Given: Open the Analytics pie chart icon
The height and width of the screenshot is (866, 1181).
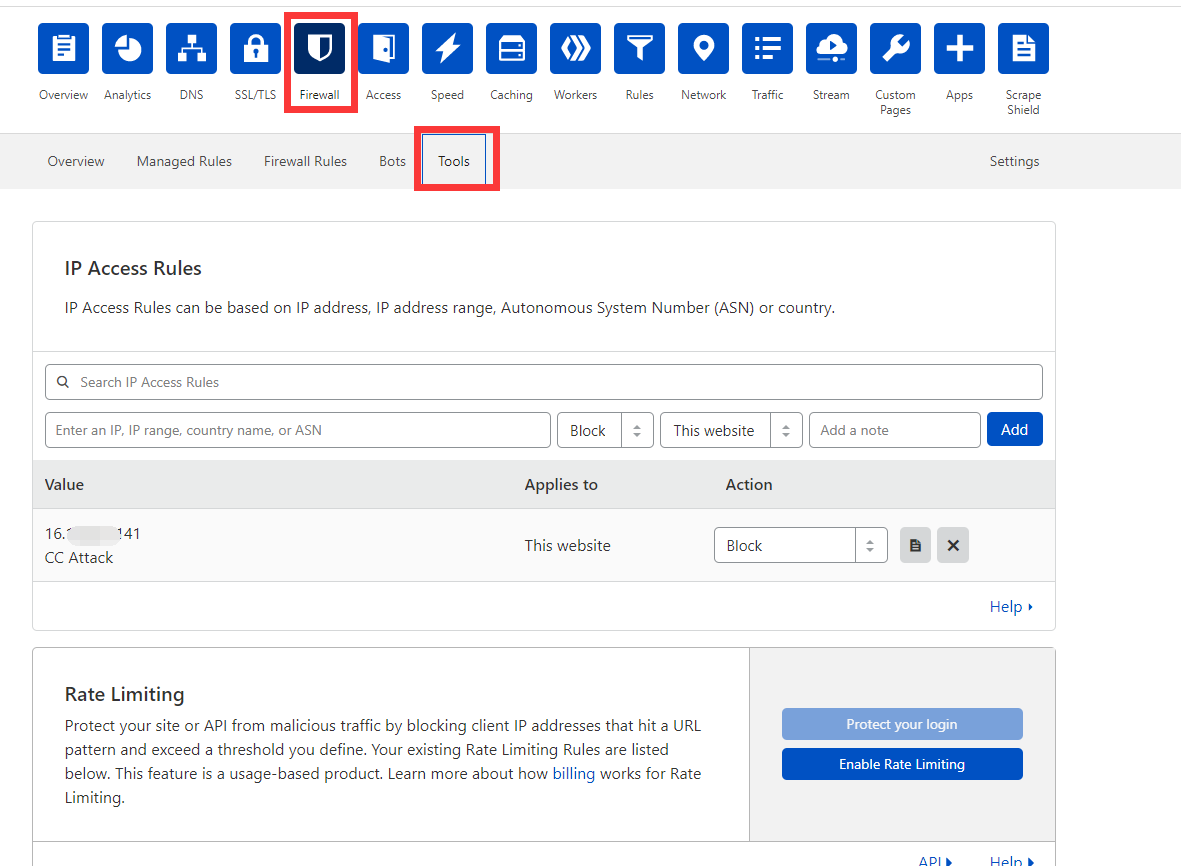Looking at the screenshot, I should 127,49.
